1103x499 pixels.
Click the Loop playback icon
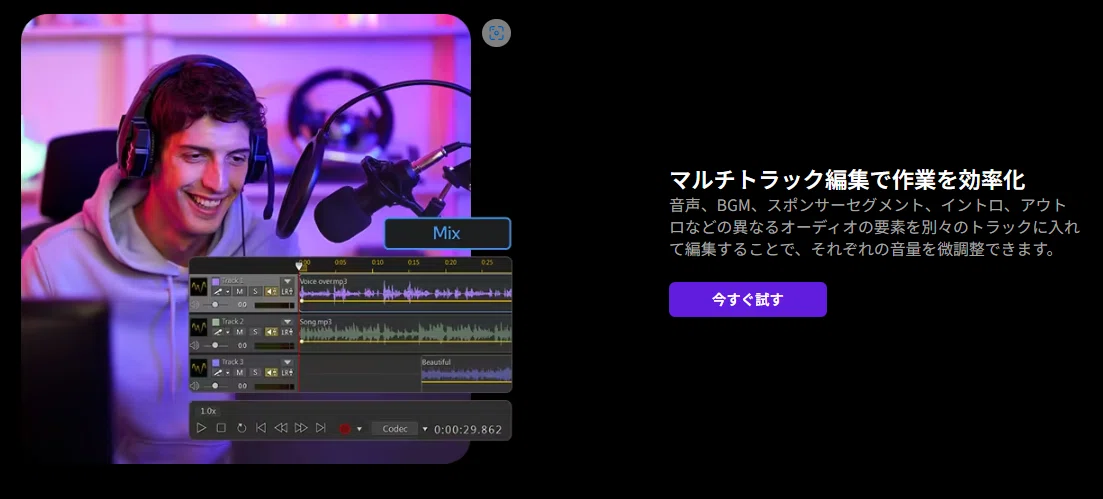(x=241, y=428)
